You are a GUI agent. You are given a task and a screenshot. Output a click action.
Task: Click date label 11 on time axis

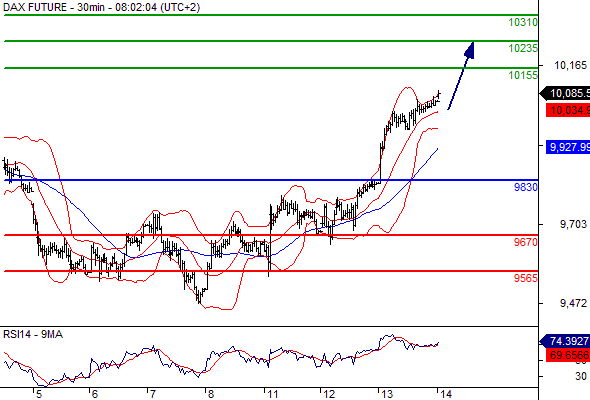click(x=272, y=394)
